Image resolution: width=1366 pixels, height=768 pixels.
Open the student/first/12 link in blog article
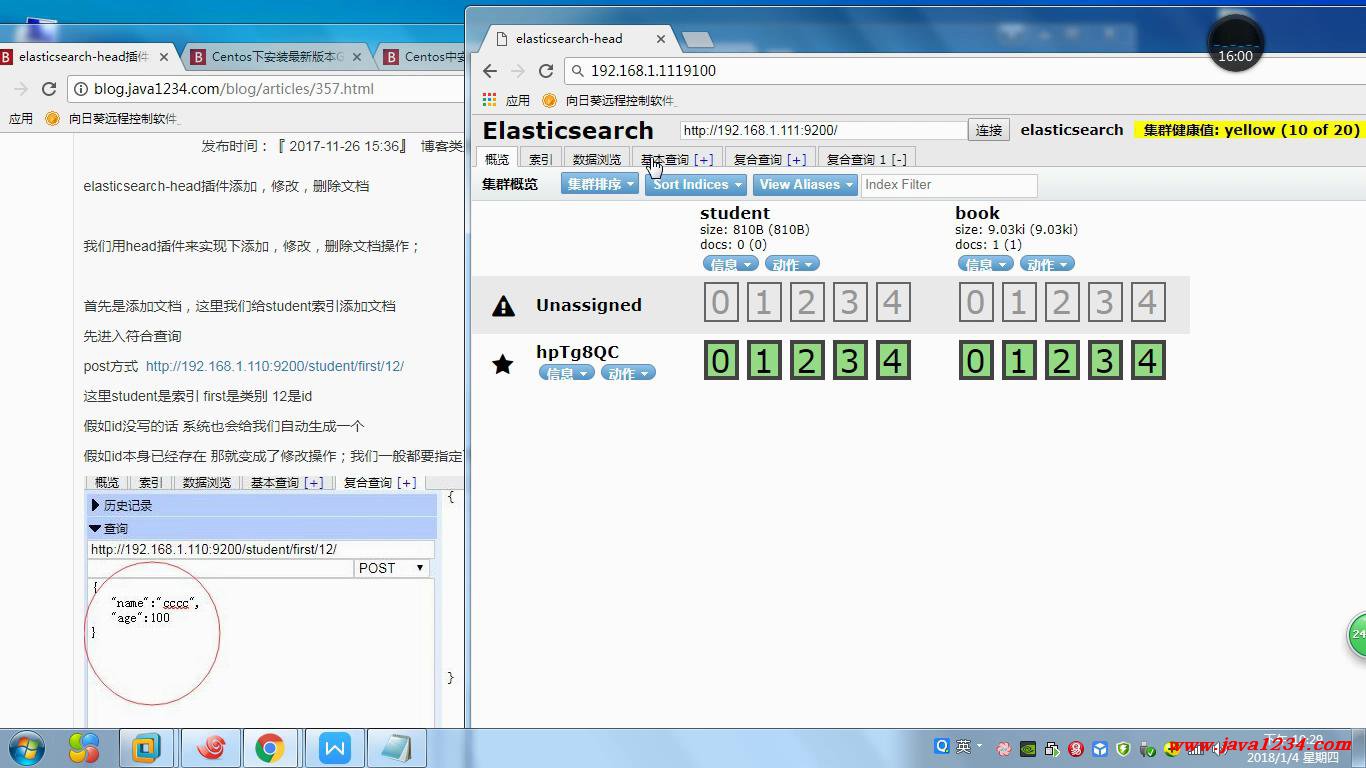pos(274,366)
